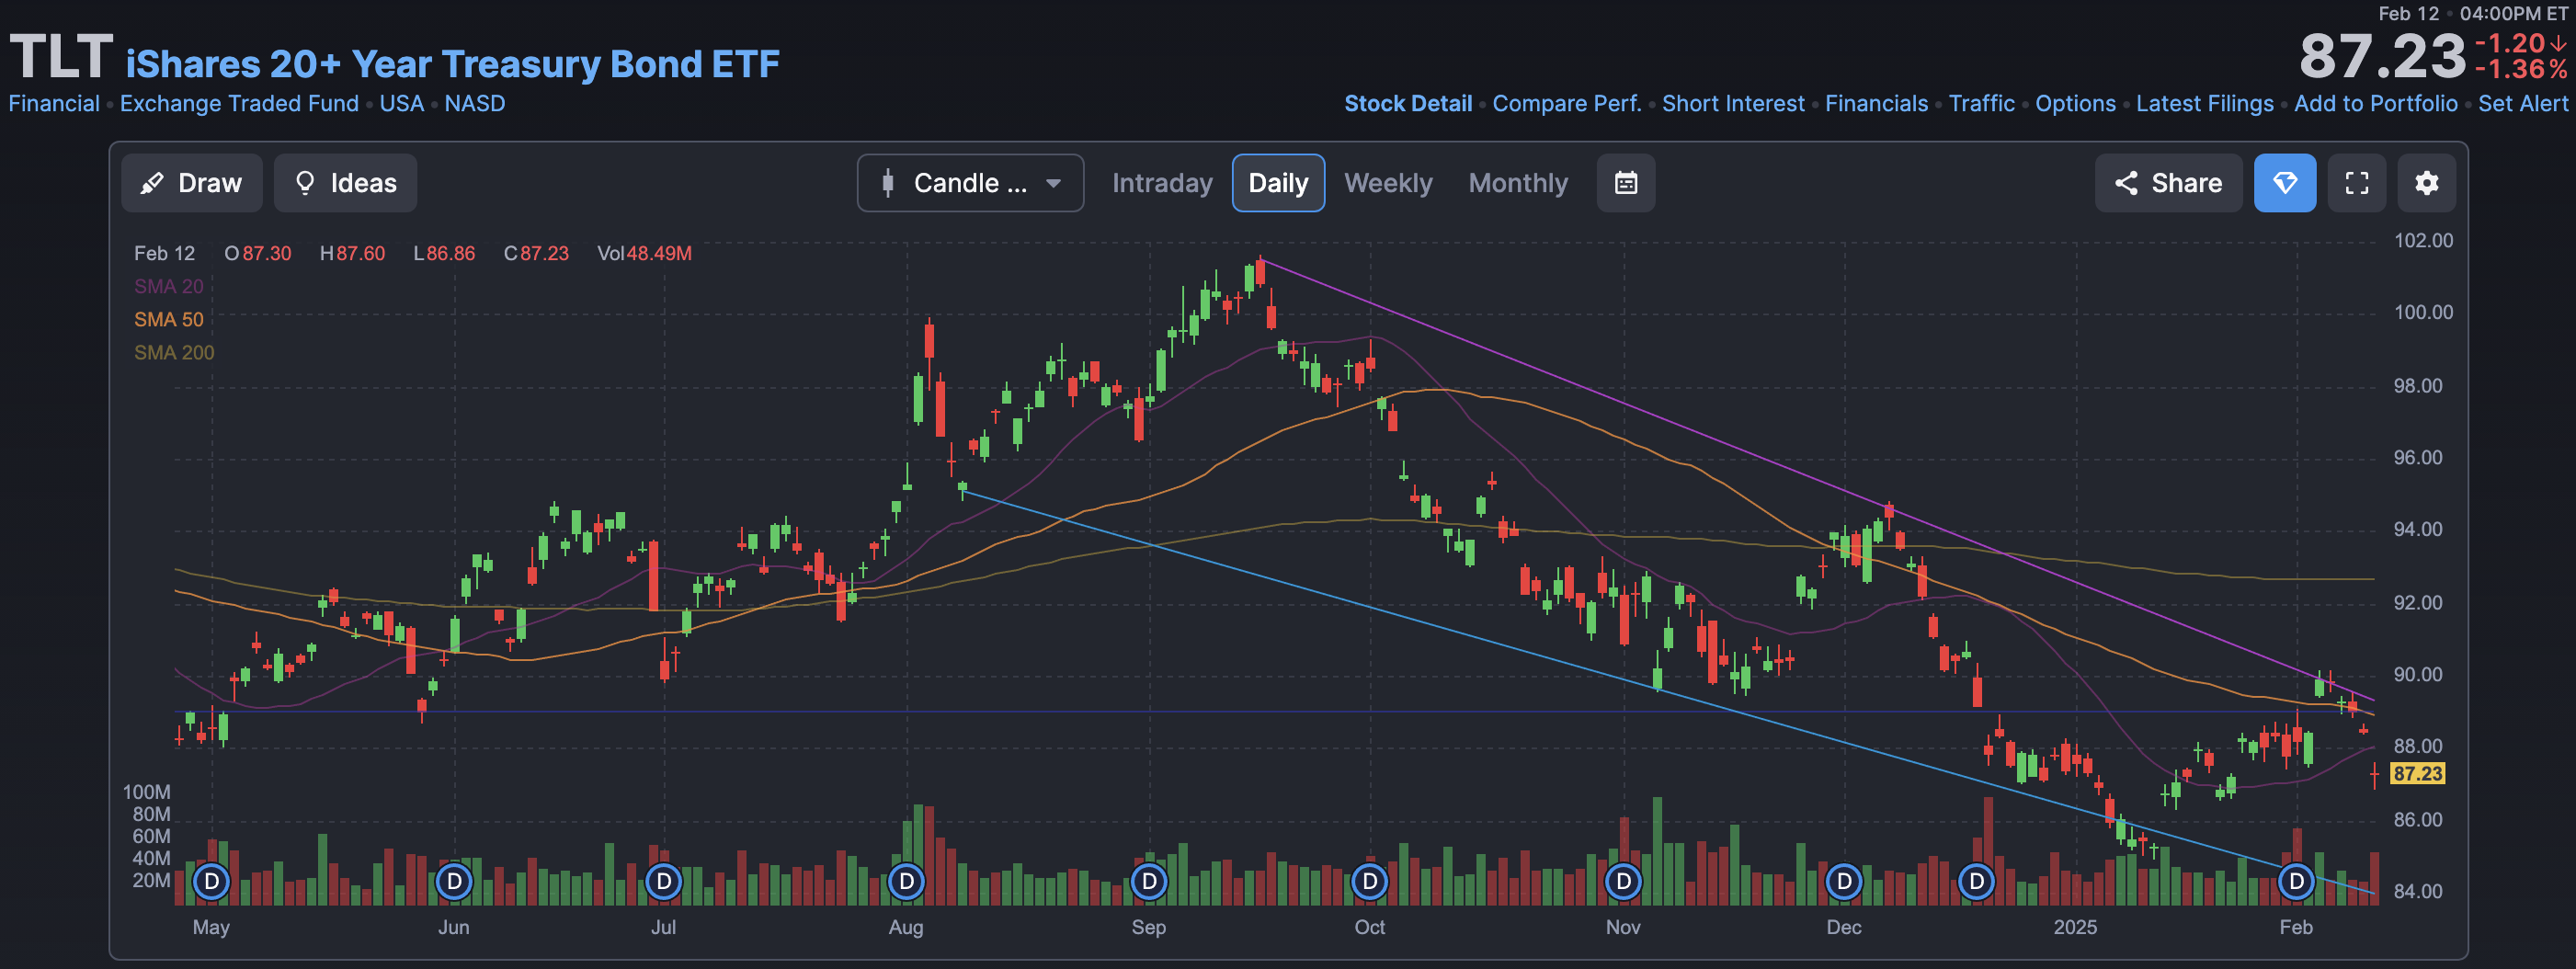
Task: Click the Set Alert link
Action: click(x=2523, y=104)
